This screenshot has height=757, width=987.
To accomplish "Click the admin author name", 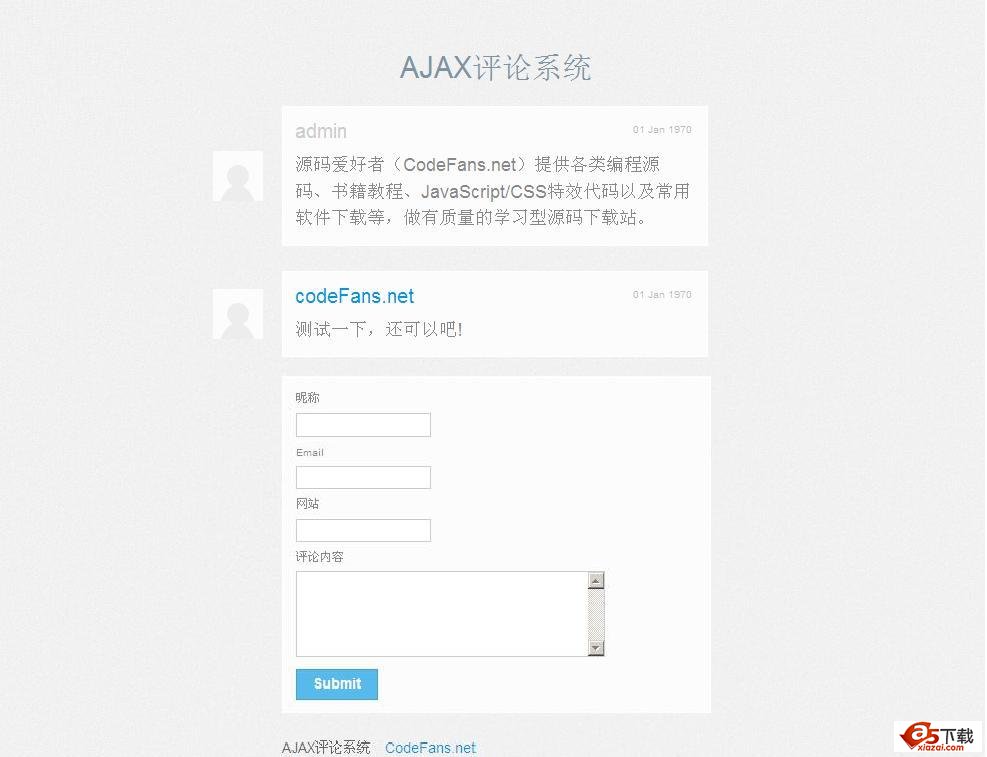I will pyautogui.click(x=321, y=131).
